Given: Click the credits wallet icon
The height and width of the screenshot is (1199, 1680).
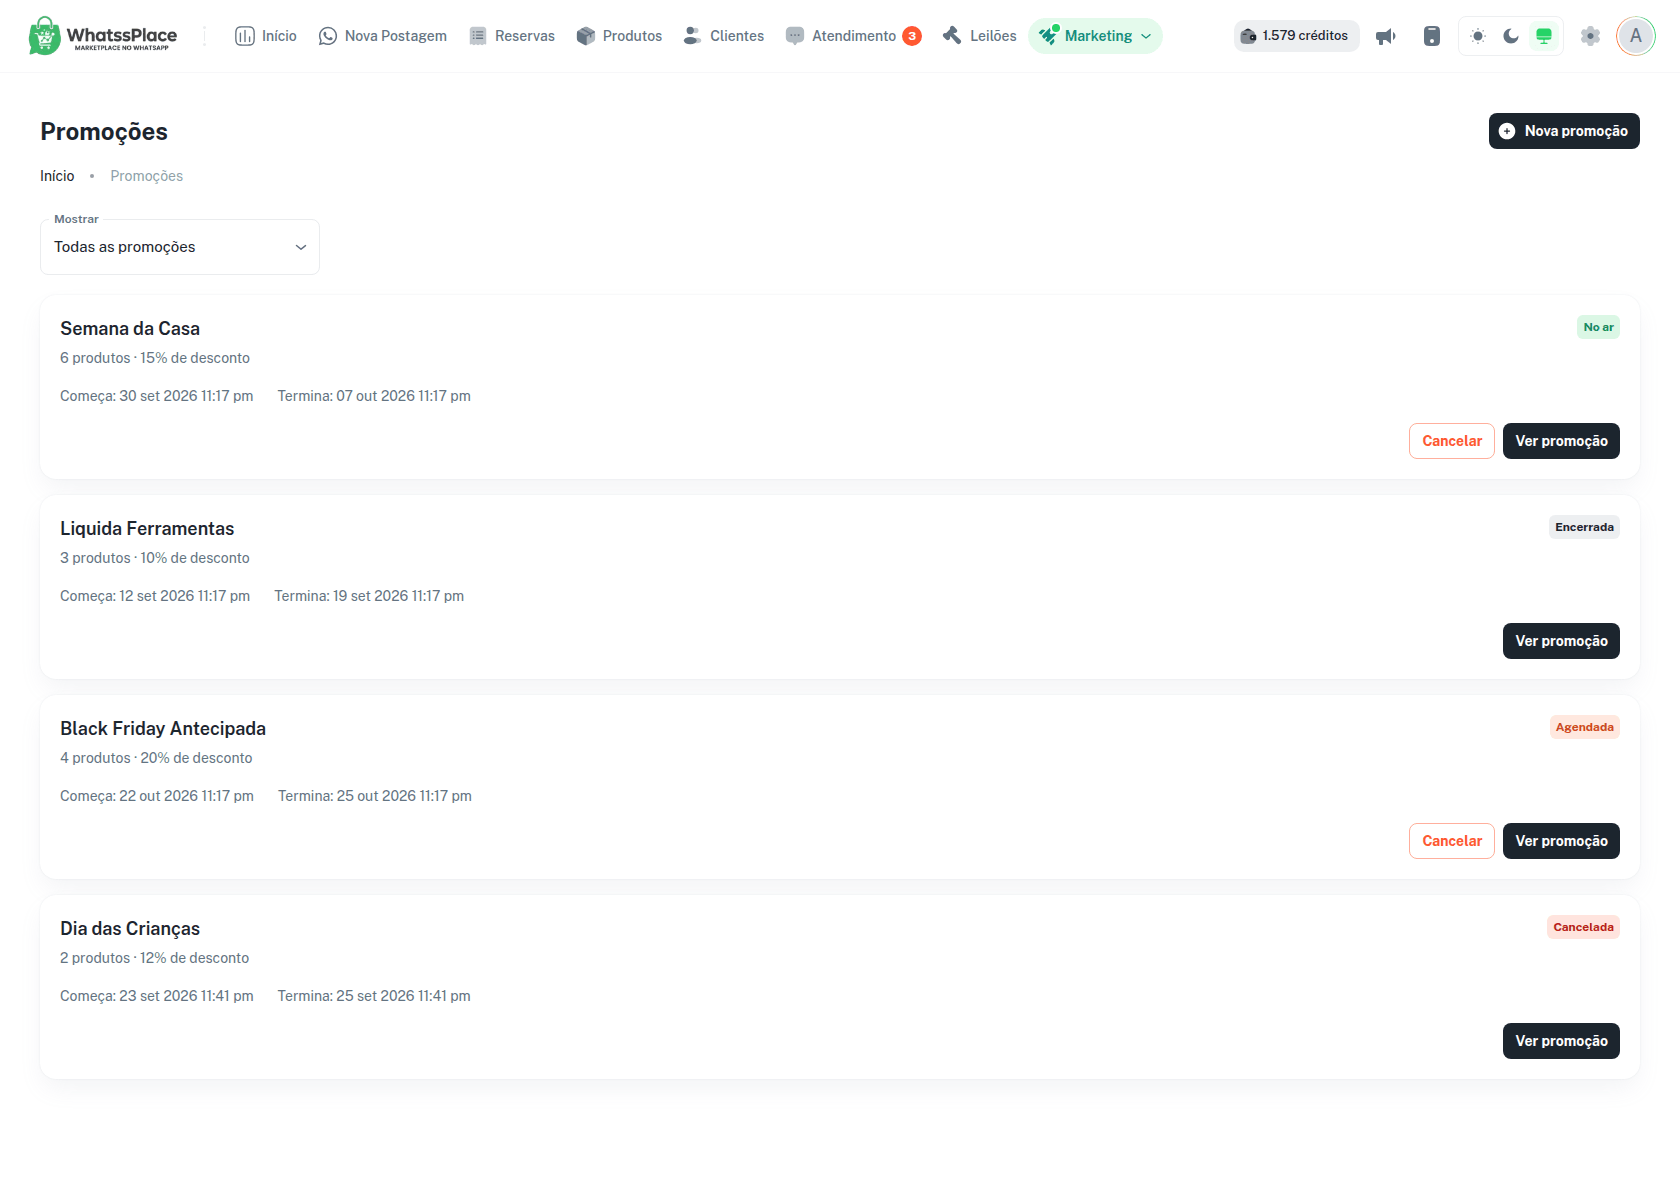Looking at the screenshot, I should 1248,36.
